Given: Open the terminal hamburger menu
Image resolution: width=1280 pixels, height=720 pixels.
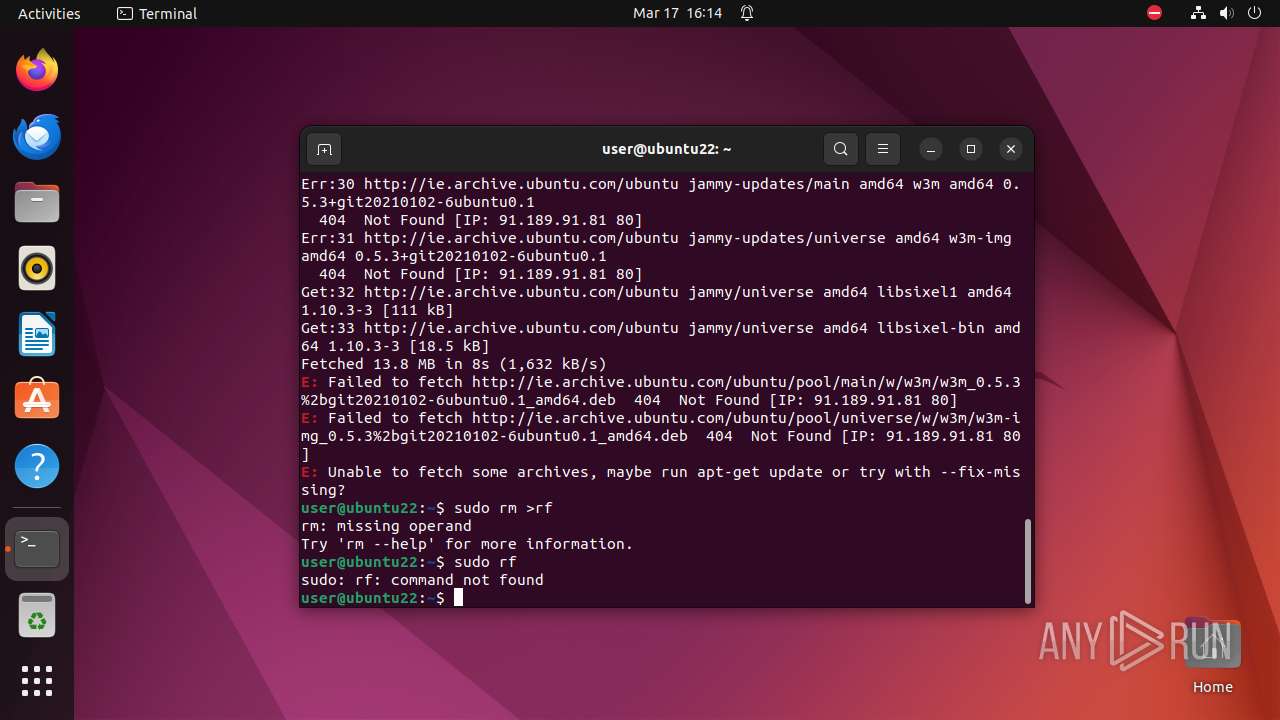Looking at the screenshot, I should [883, 149].
